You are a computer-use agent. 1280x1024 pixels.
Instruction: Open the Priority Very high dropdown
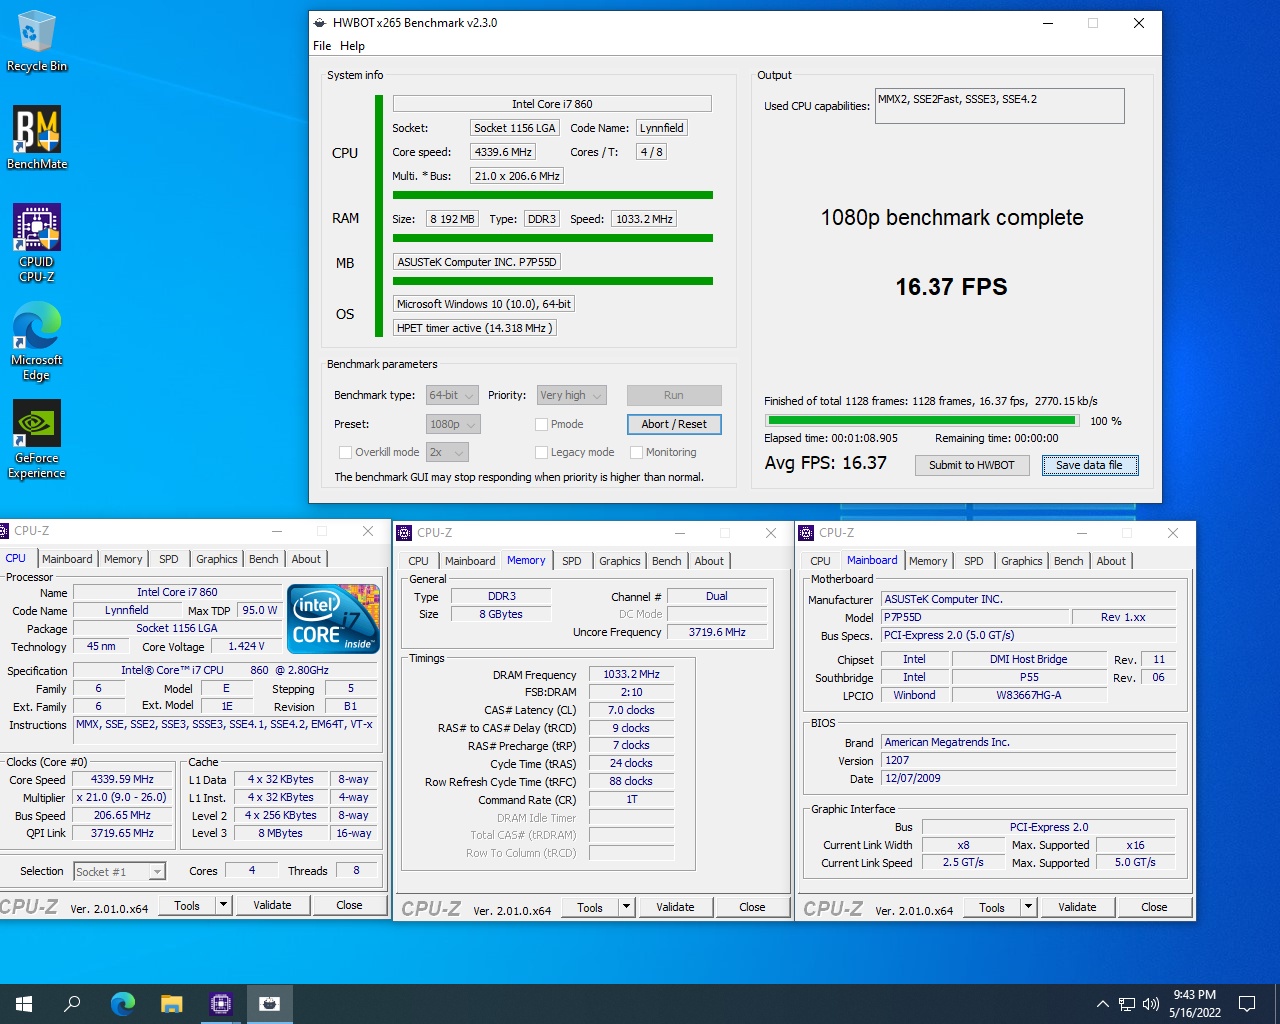[x=571, y=395]
